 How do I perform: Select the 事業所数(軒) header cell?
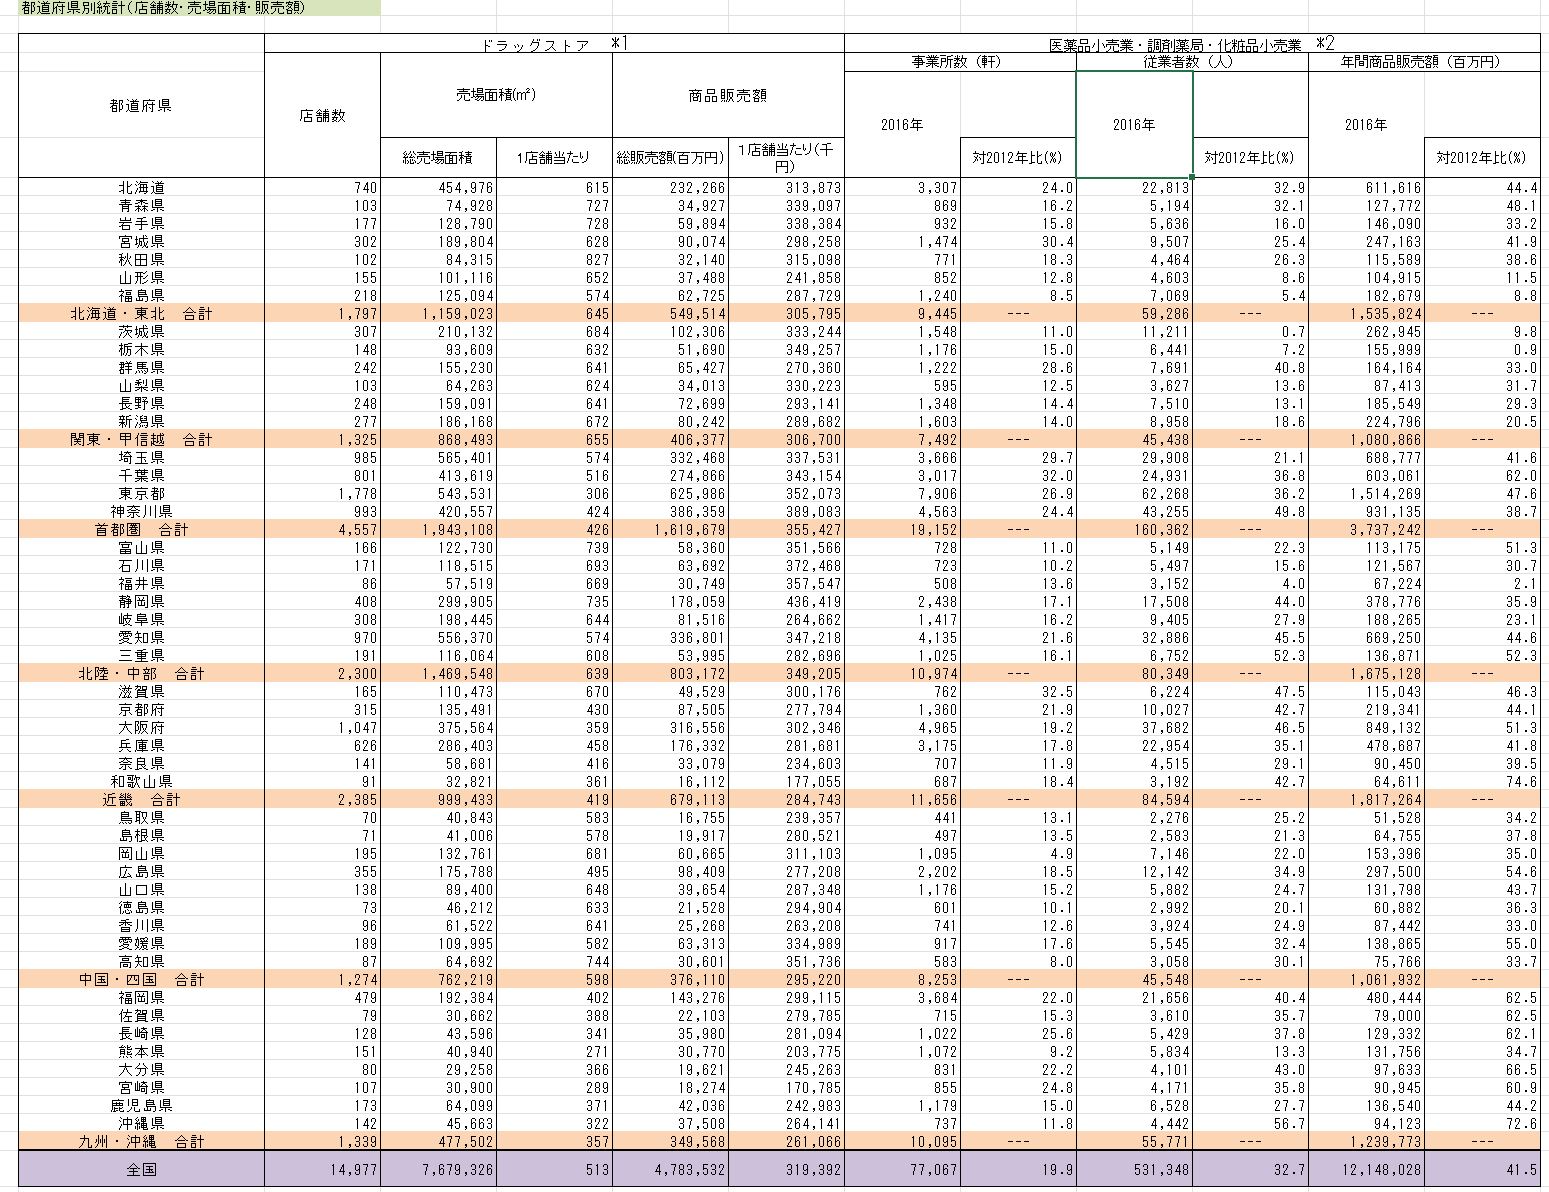(959, 62)
